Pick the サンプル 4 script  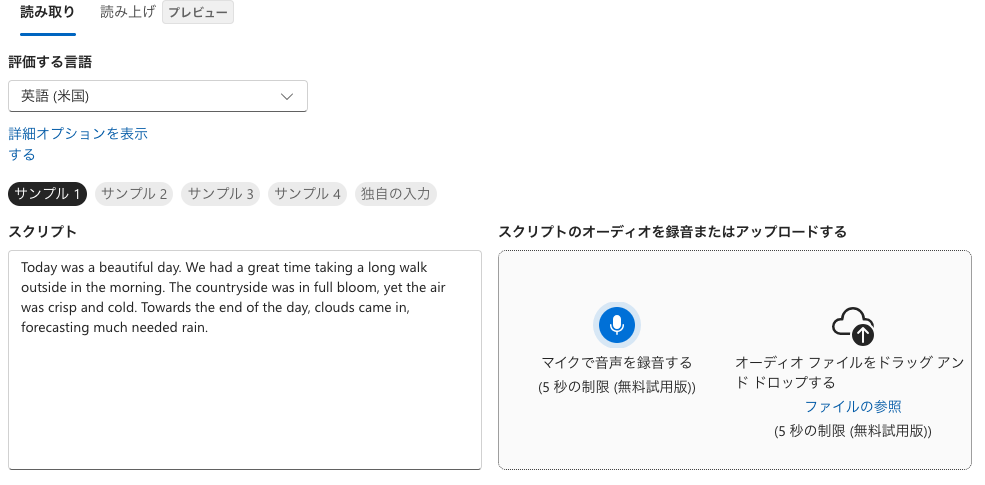[x=307, y=193]
